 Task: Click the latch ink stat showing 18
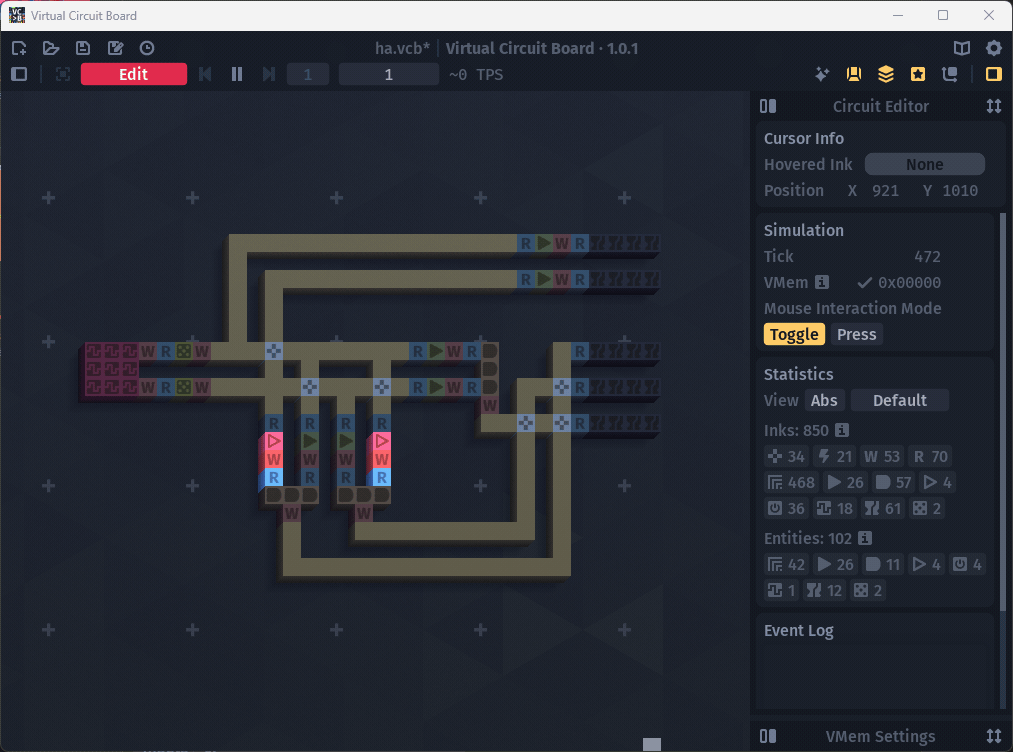point(834,508)
